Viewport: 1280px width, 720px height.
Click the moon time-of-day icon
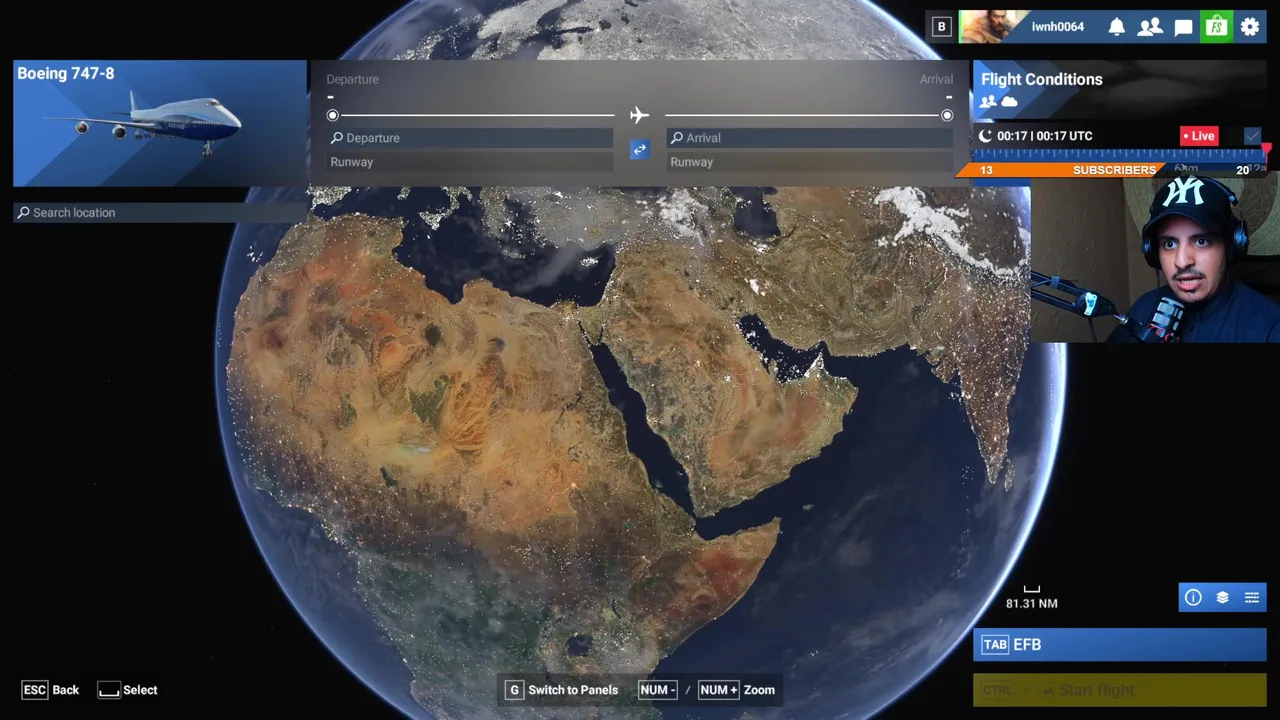click(x=985, y=136)
